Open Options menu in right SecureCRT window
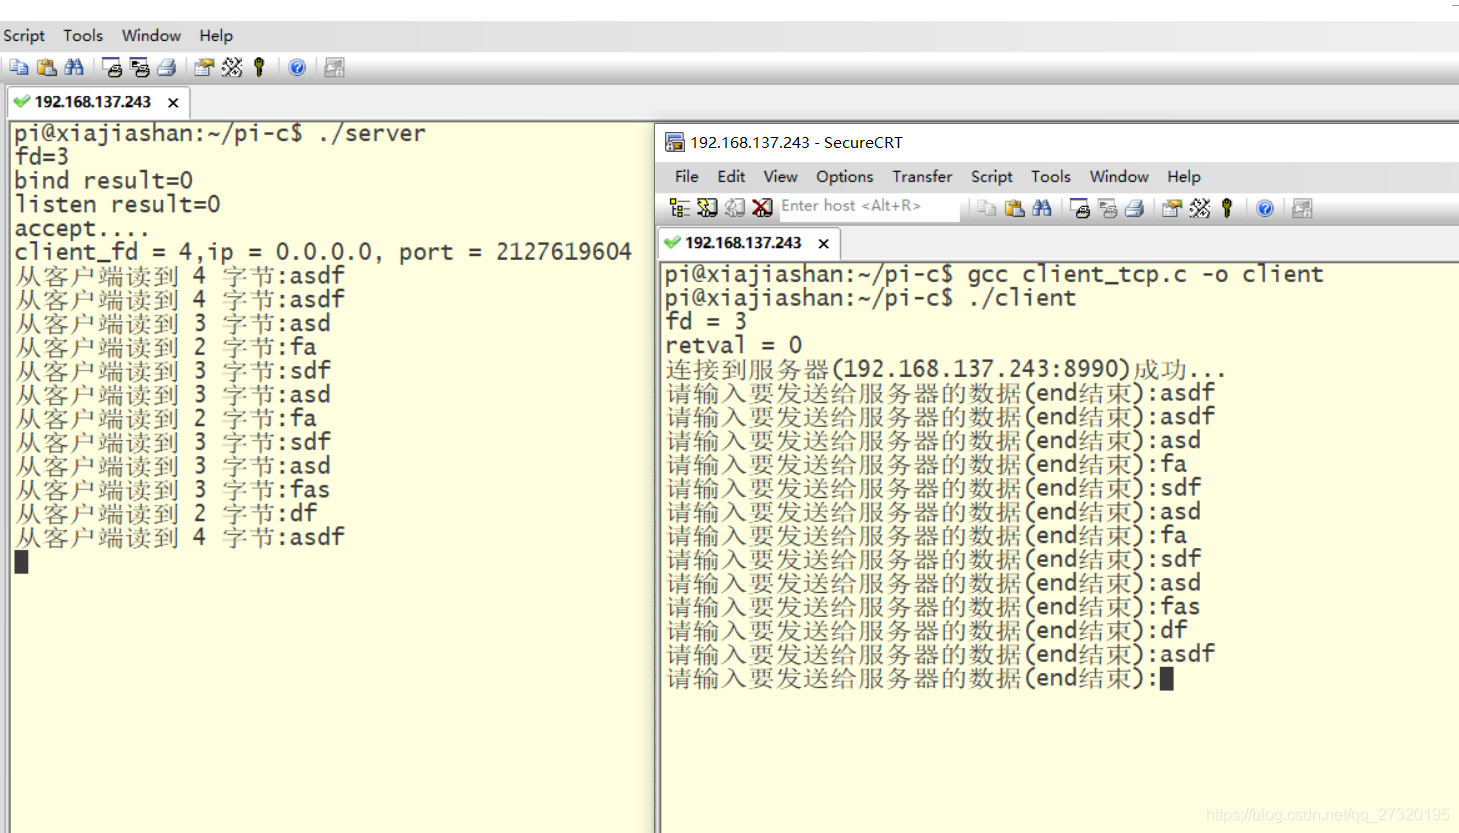 (844, 176)
